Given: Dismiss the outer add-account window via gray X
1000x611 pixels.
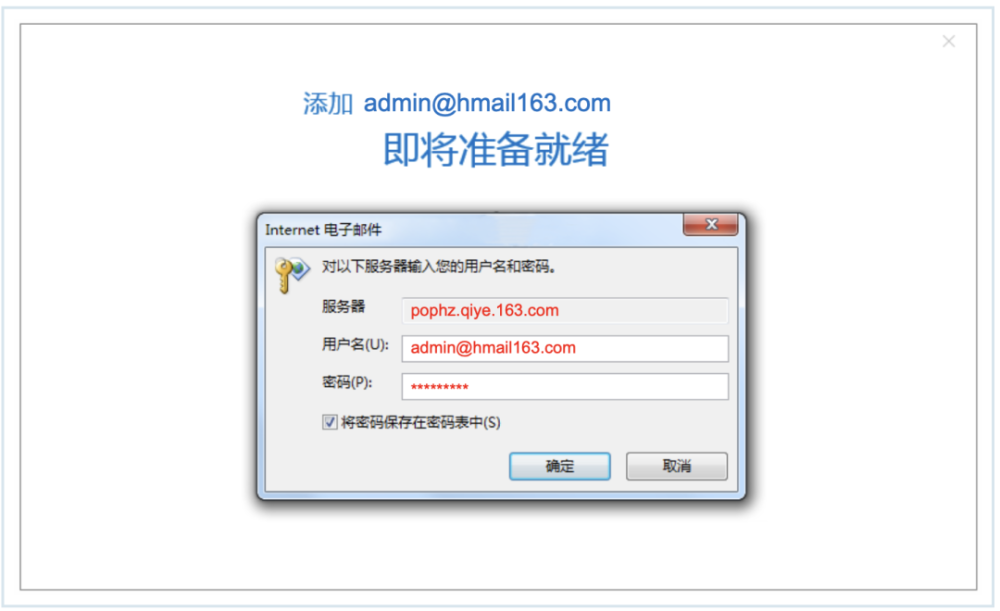Looking at the screenshot, I should pos(948,41).
